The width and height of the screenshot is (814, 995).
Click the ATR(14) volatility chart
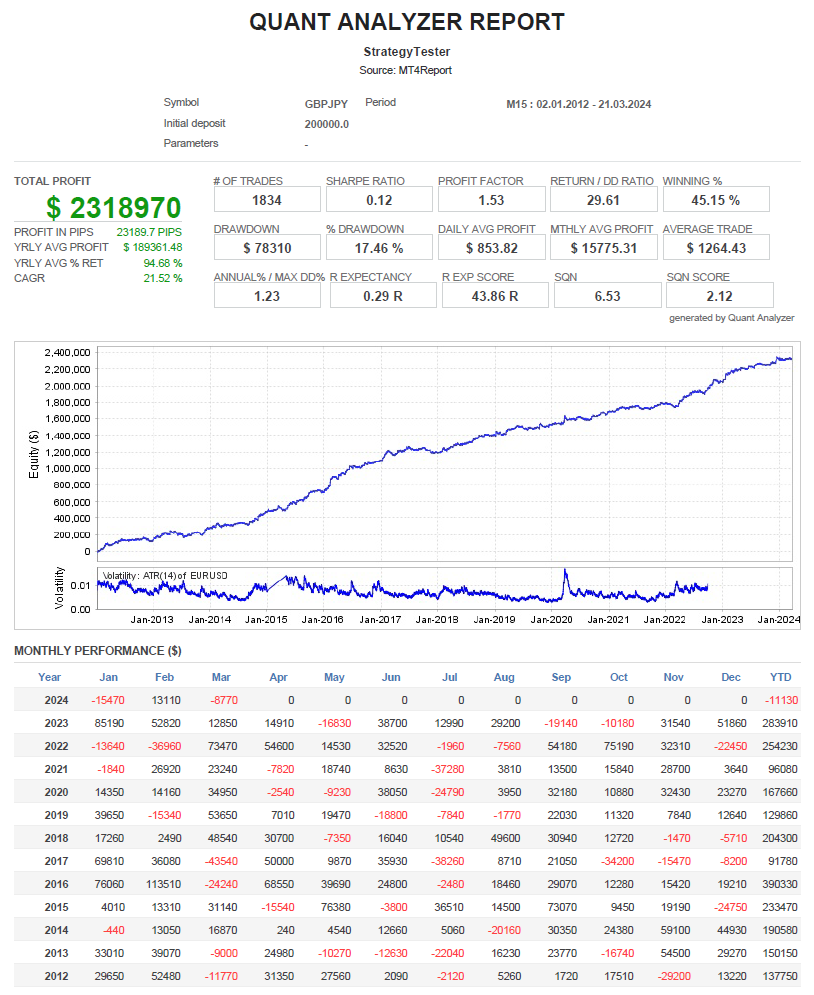tap(443, 589)
